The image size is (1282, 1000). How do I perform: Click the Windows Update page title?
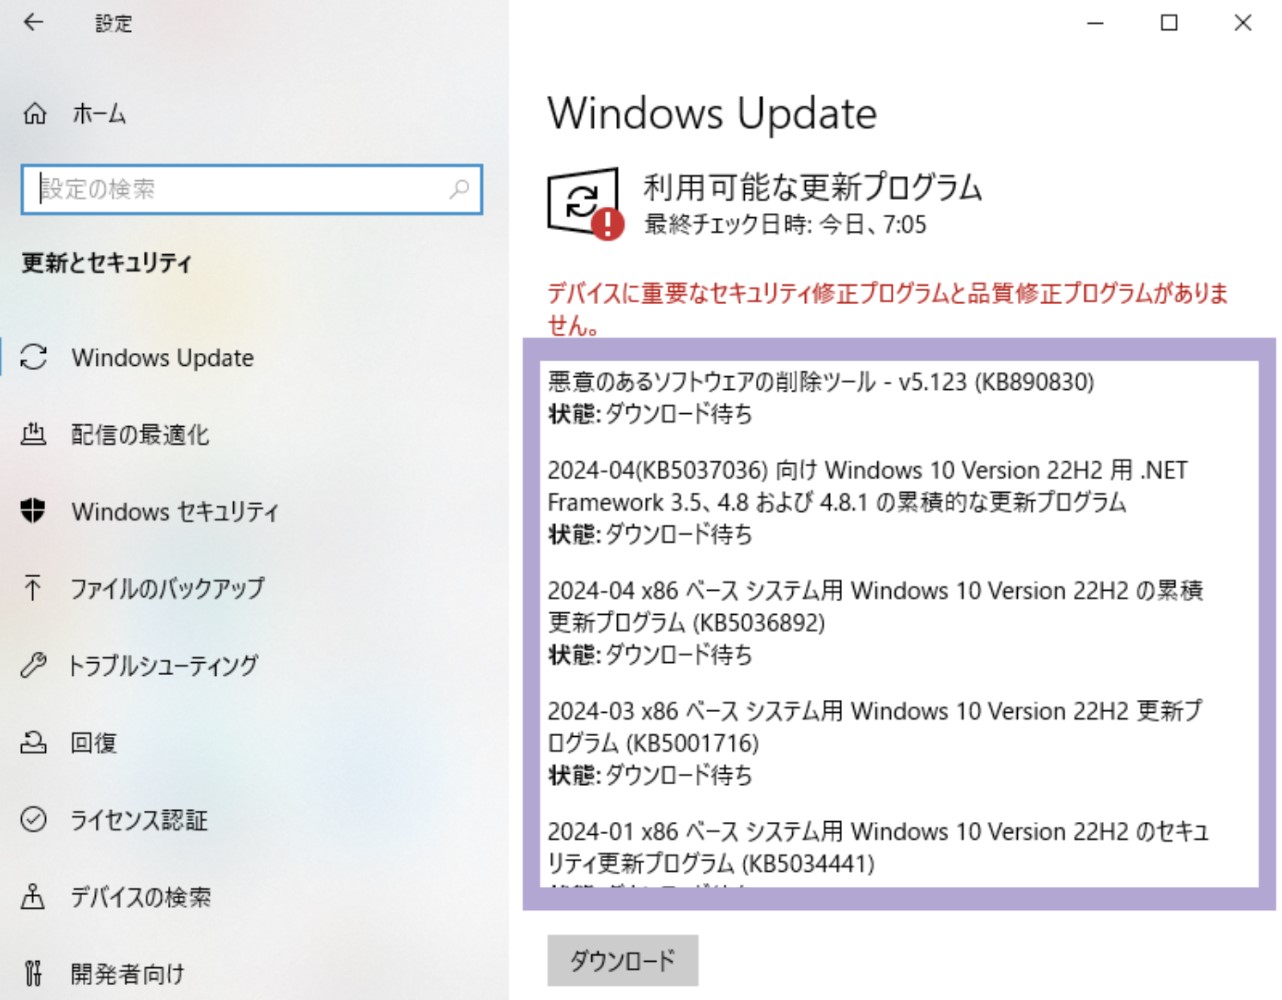click(712, 114)
